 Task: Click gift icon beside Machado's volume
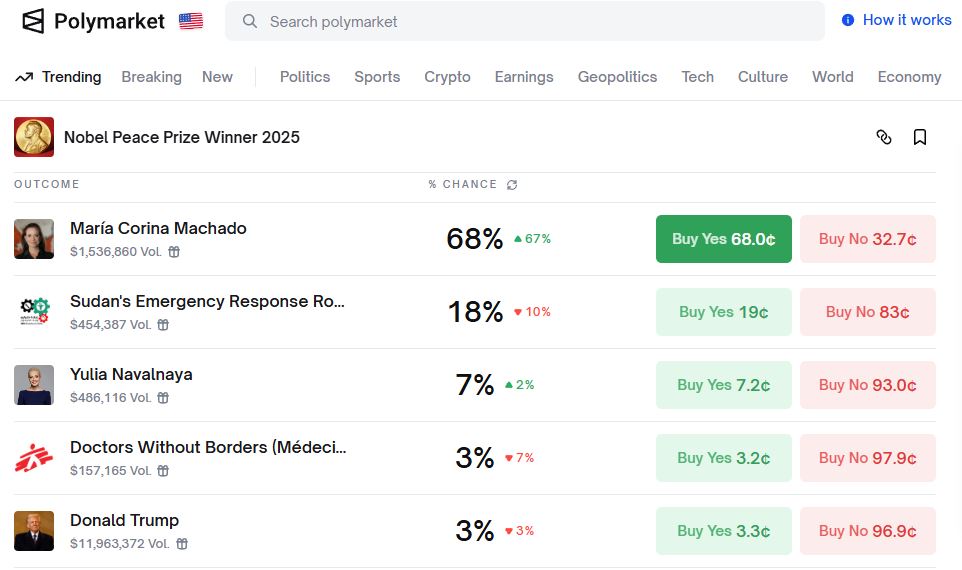coord(174,252)
